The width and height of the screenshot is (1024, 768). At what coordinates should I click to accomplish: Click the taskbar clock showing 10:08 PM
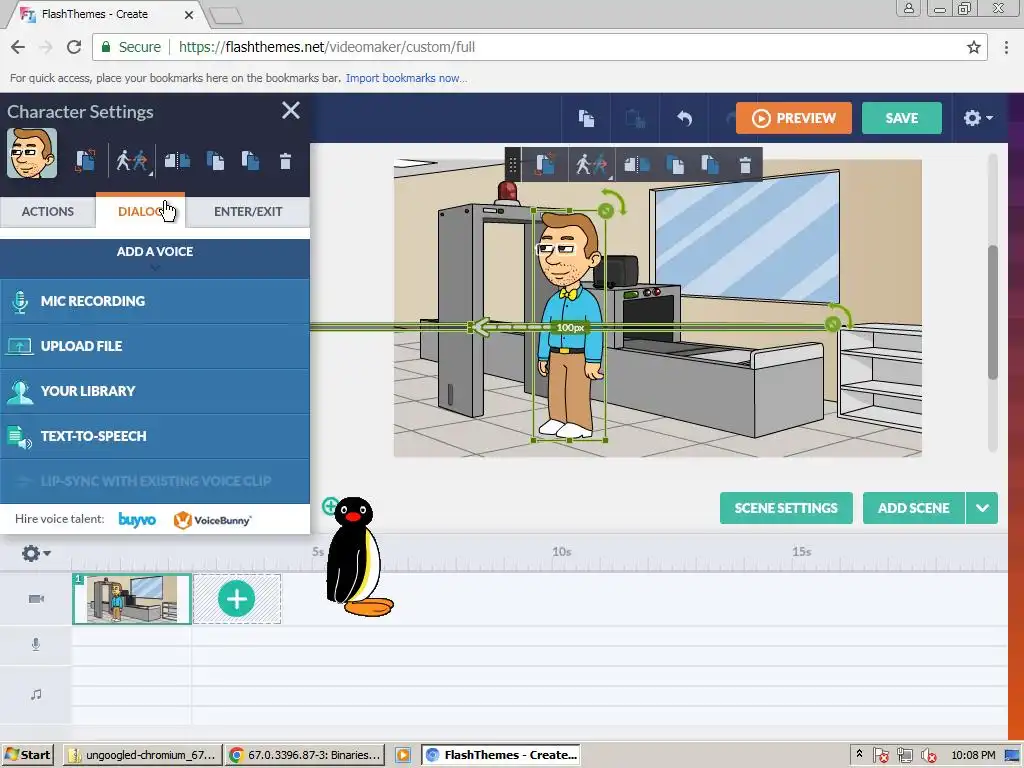973,755
